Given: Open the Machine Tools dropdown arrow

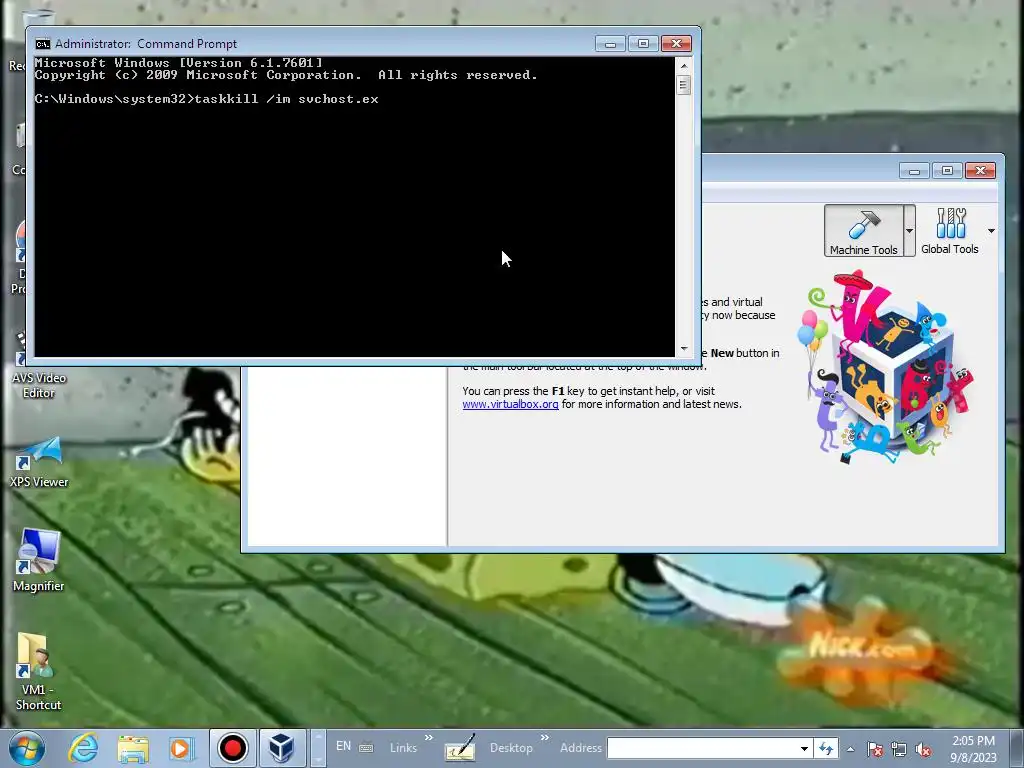Looking at the screenshot, I should coord(909,231).
